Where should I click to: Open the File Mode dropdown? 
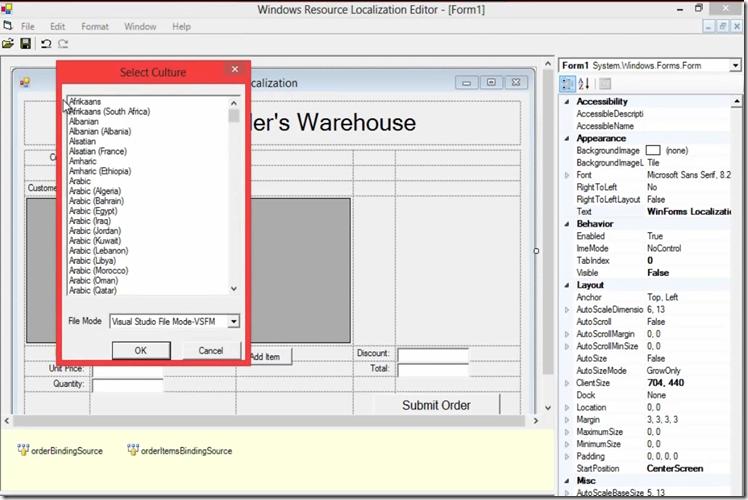tap(233, 322)
